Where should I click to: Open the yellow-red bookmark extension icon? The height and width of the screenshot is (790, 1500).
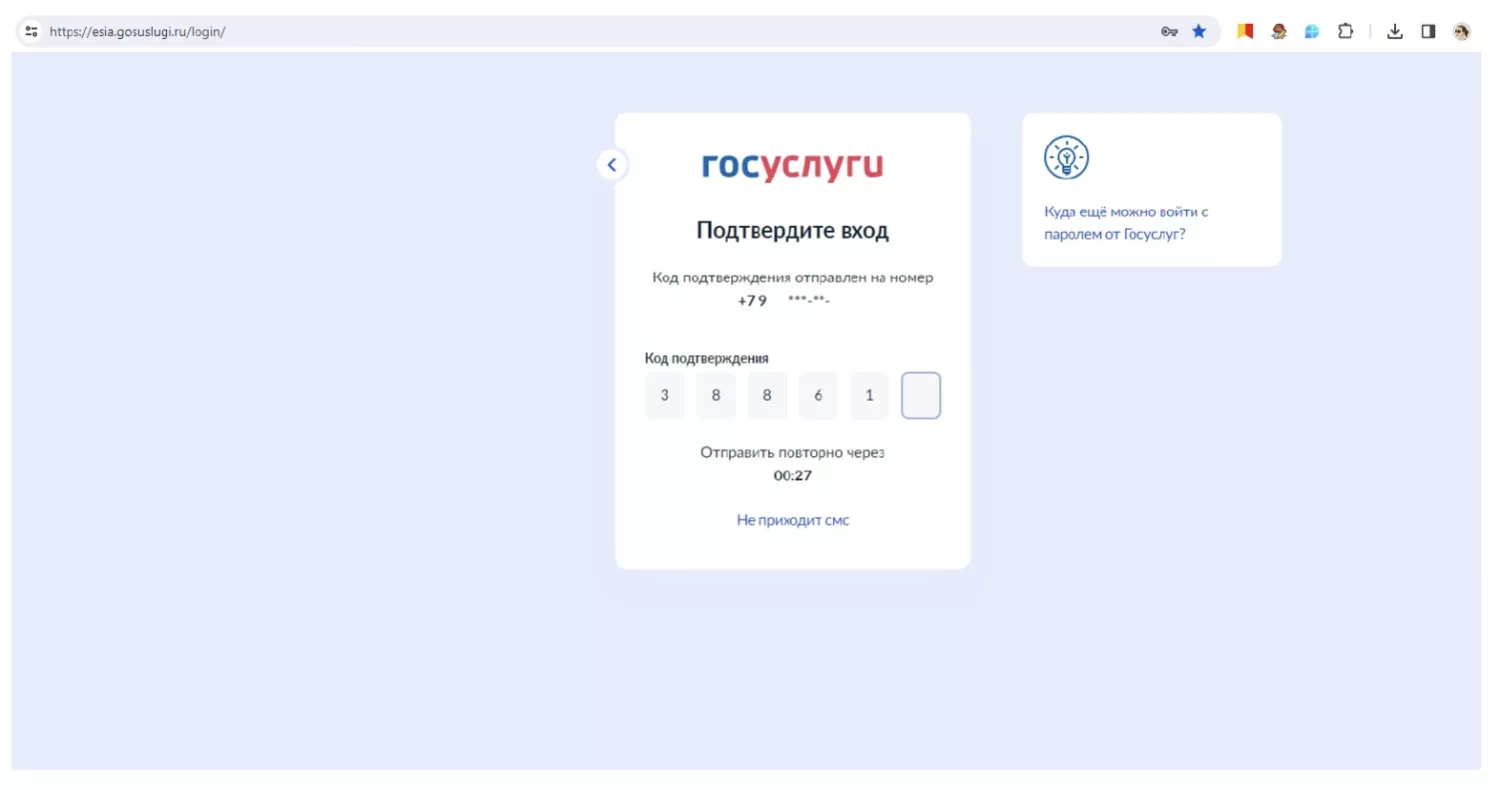pos(1245,31)
